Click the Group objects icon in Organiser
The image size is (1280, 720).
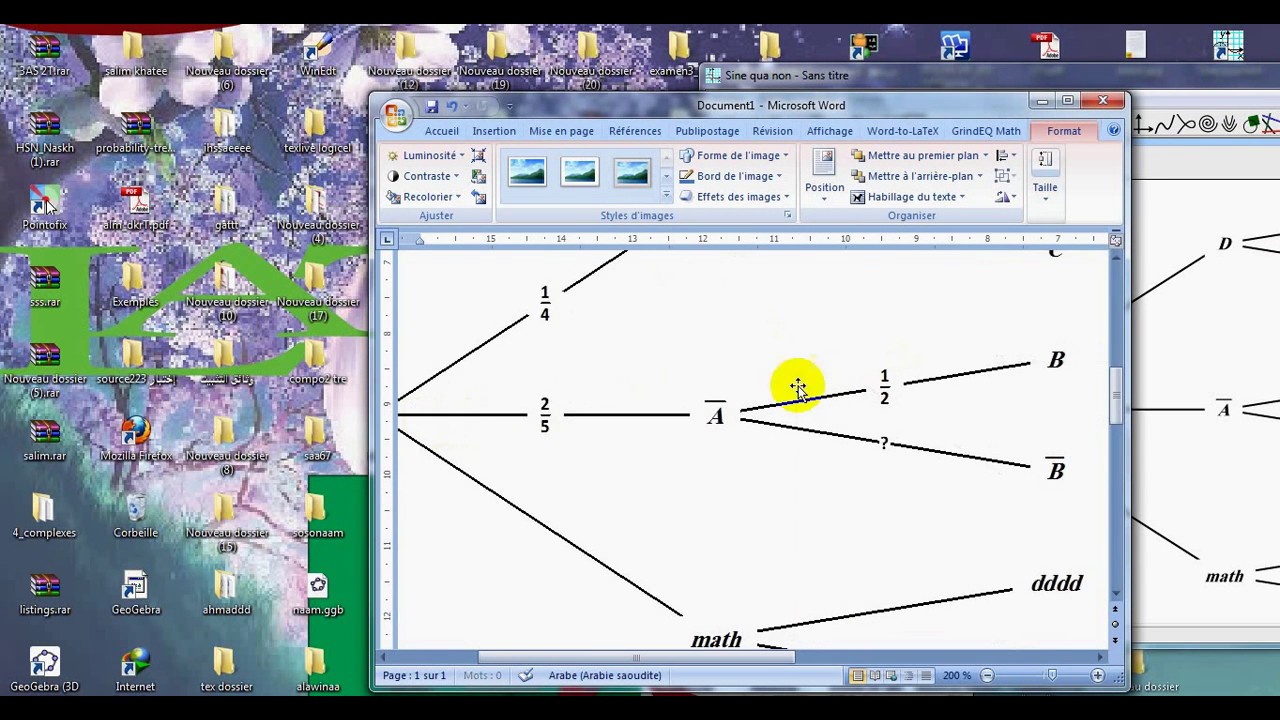[x=1004, y=176]
